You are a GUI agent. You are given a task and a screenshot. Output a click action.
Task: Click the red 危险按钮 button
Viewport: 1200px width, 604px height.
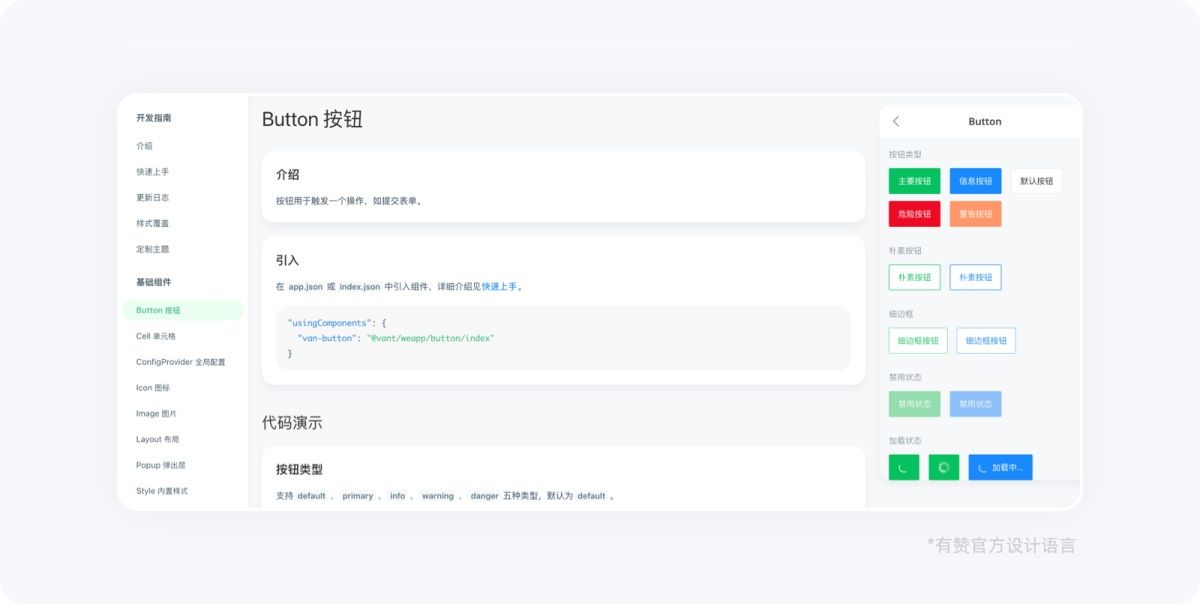coord(914,214)
